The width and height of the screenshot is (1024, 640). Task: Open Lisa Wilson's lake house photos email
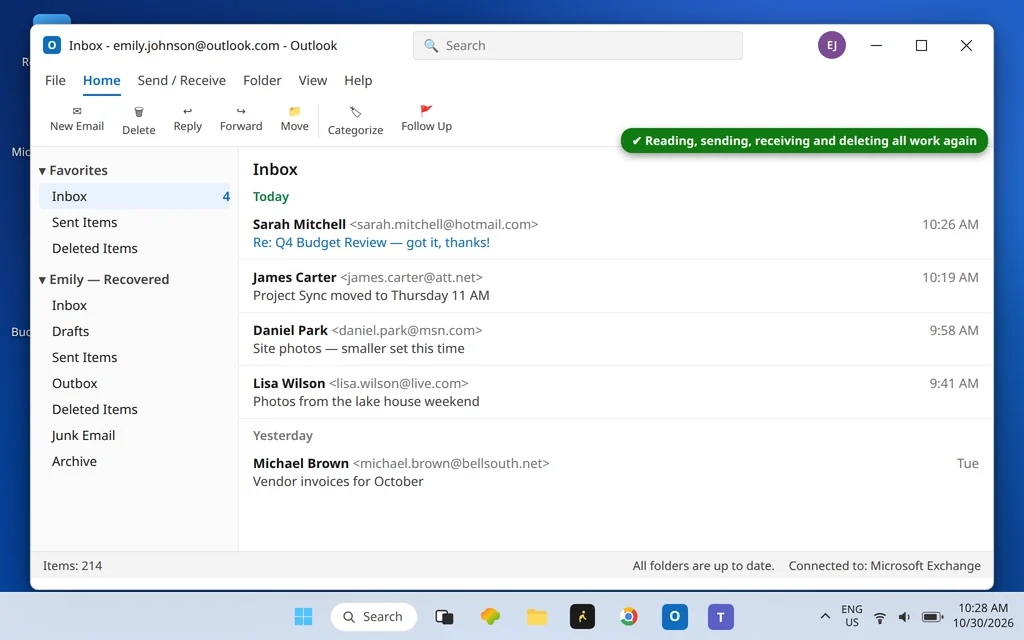point(616,392)
